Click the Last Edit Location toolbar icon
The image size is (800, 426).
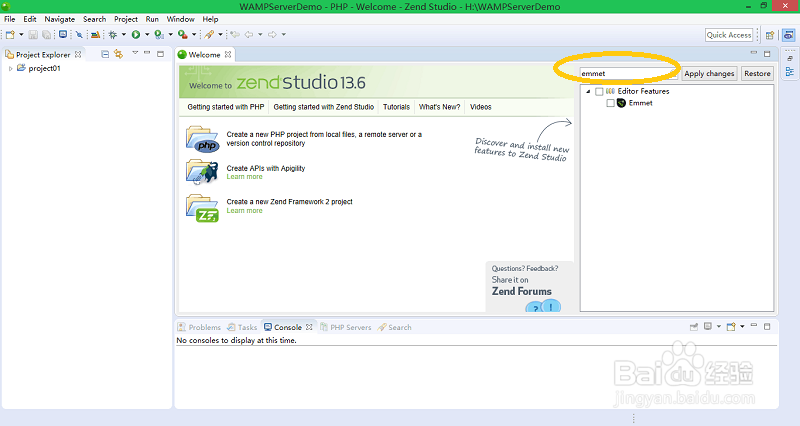click(x=235, y=35)
